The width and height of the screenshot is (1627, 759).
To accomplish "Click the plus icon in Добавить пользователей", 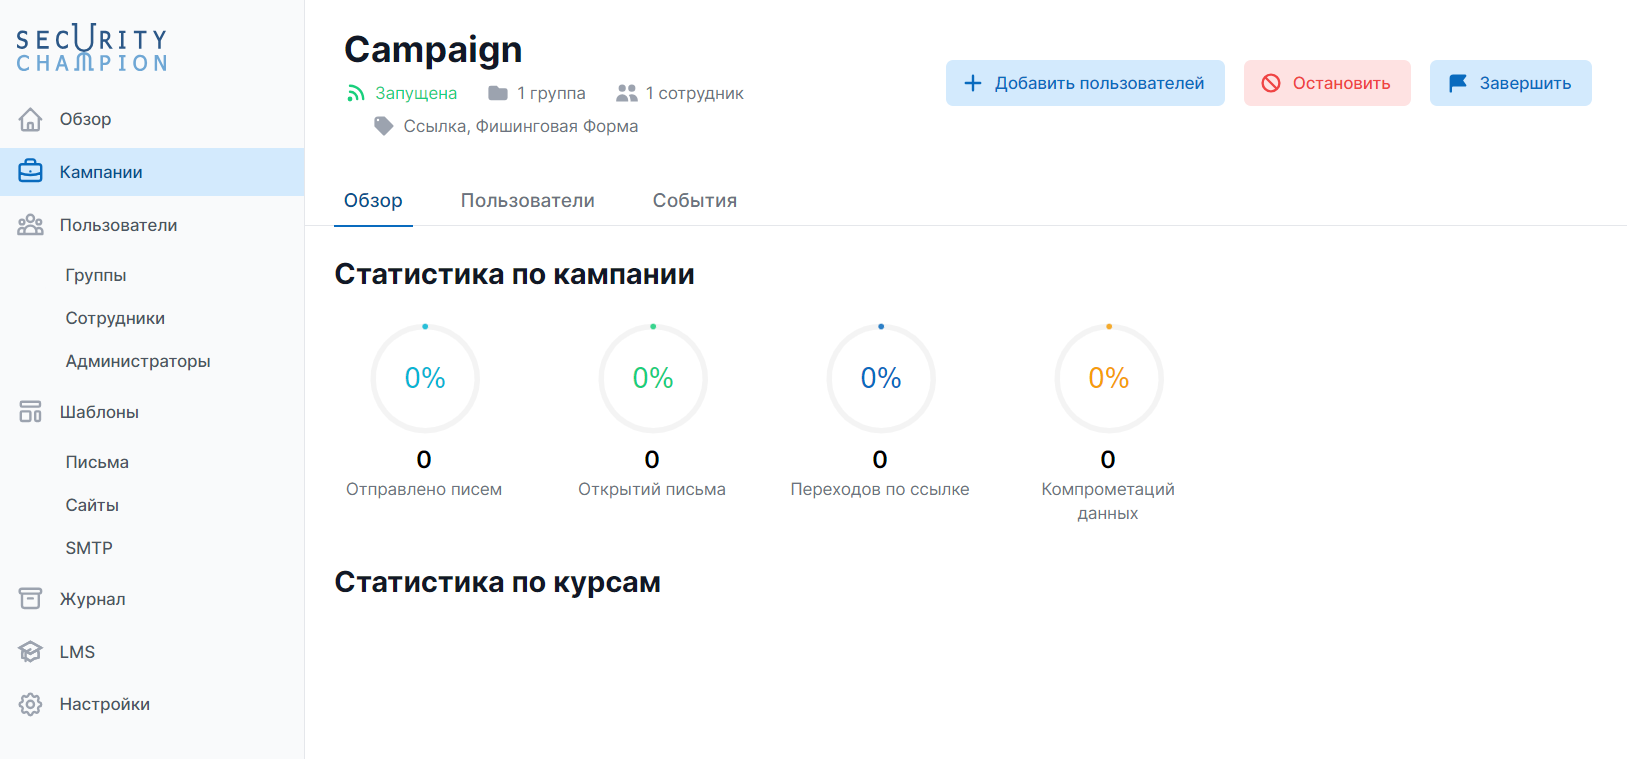I will tap(973, 83).
